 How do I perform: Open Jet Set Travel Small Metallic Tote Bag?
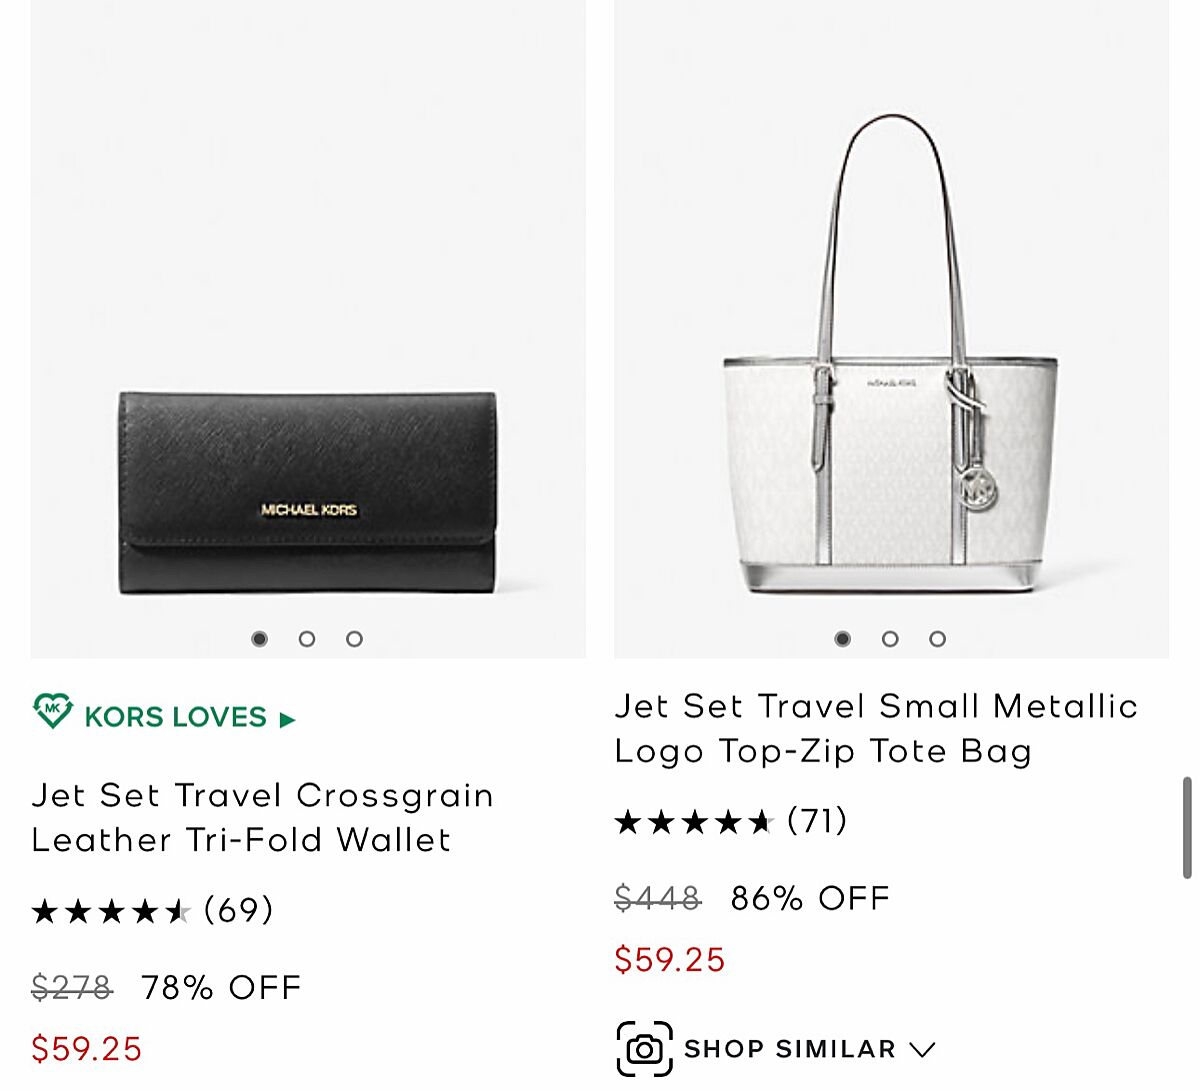(x=875, y=728)
